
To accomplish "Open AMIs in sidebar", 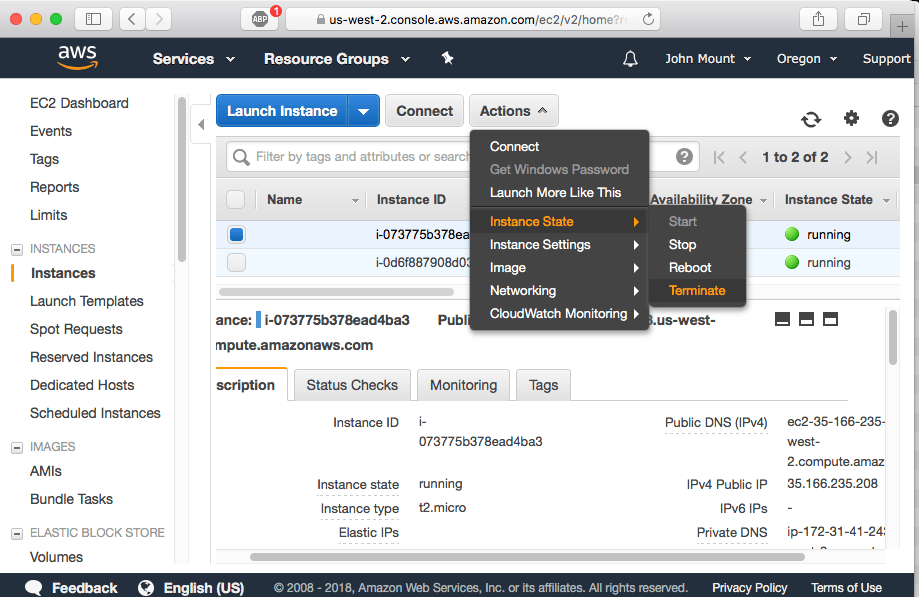I will coord(46,471).
